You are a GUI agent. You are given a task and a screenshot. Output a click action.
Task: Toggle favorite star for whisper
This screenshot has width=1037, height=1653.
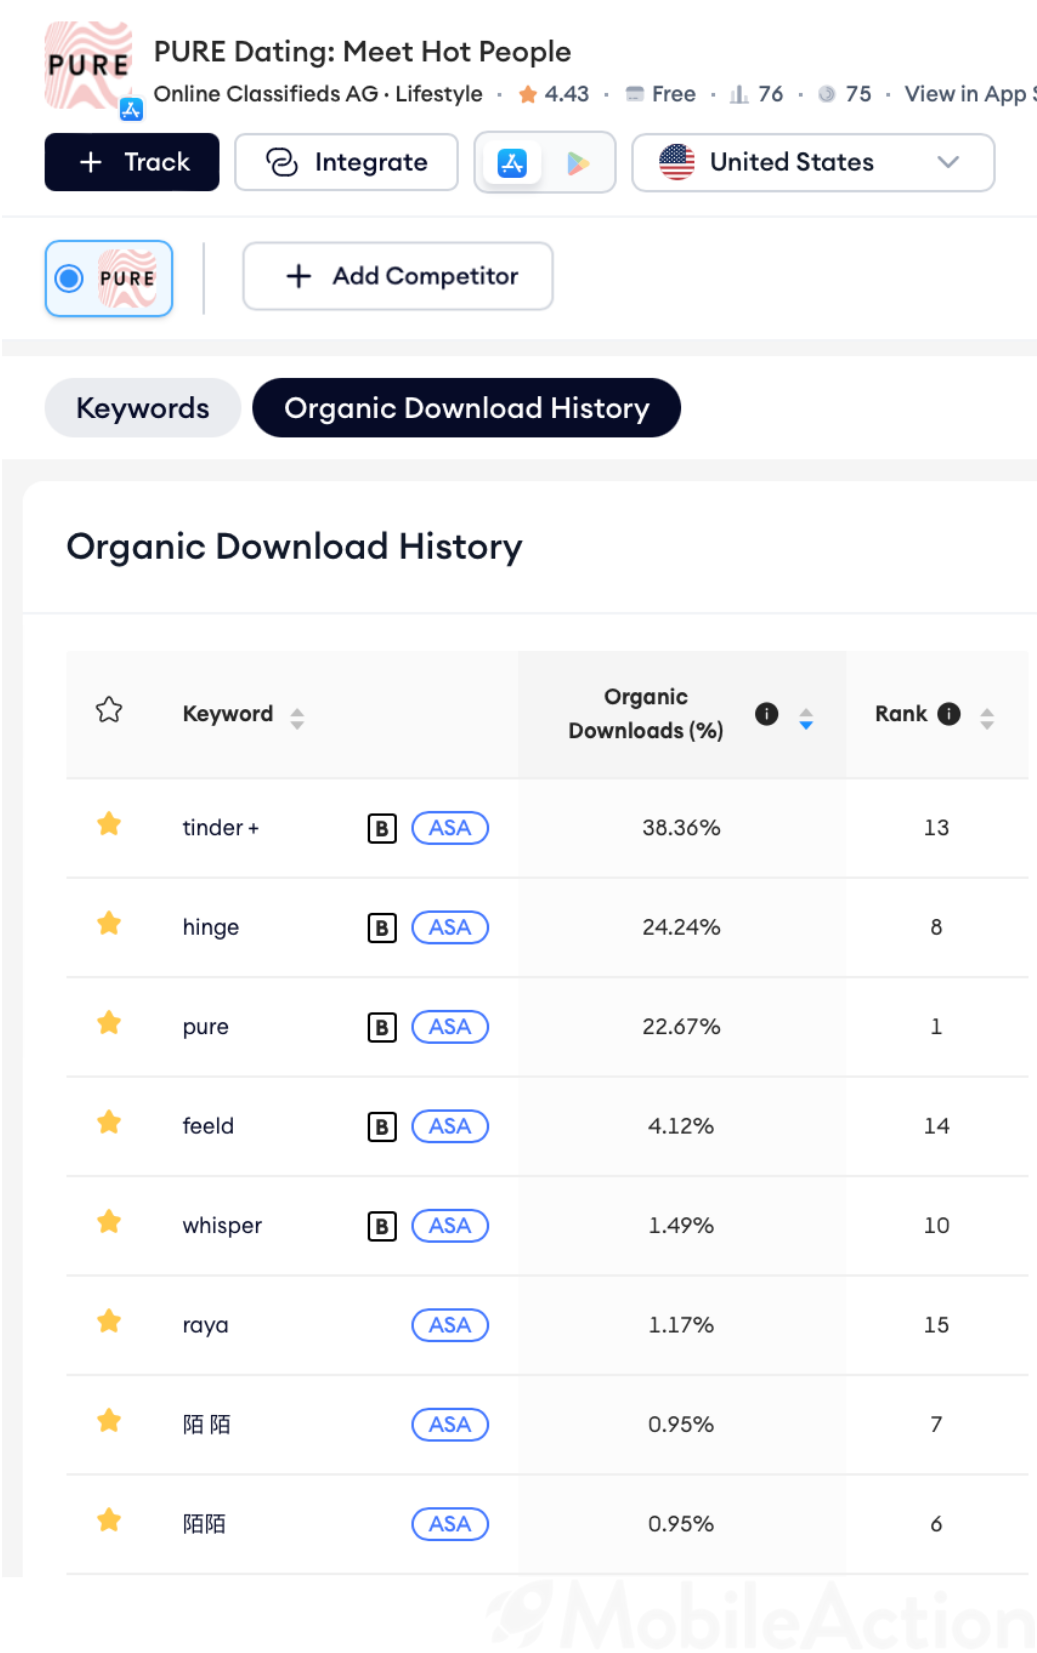[109, 1222]
